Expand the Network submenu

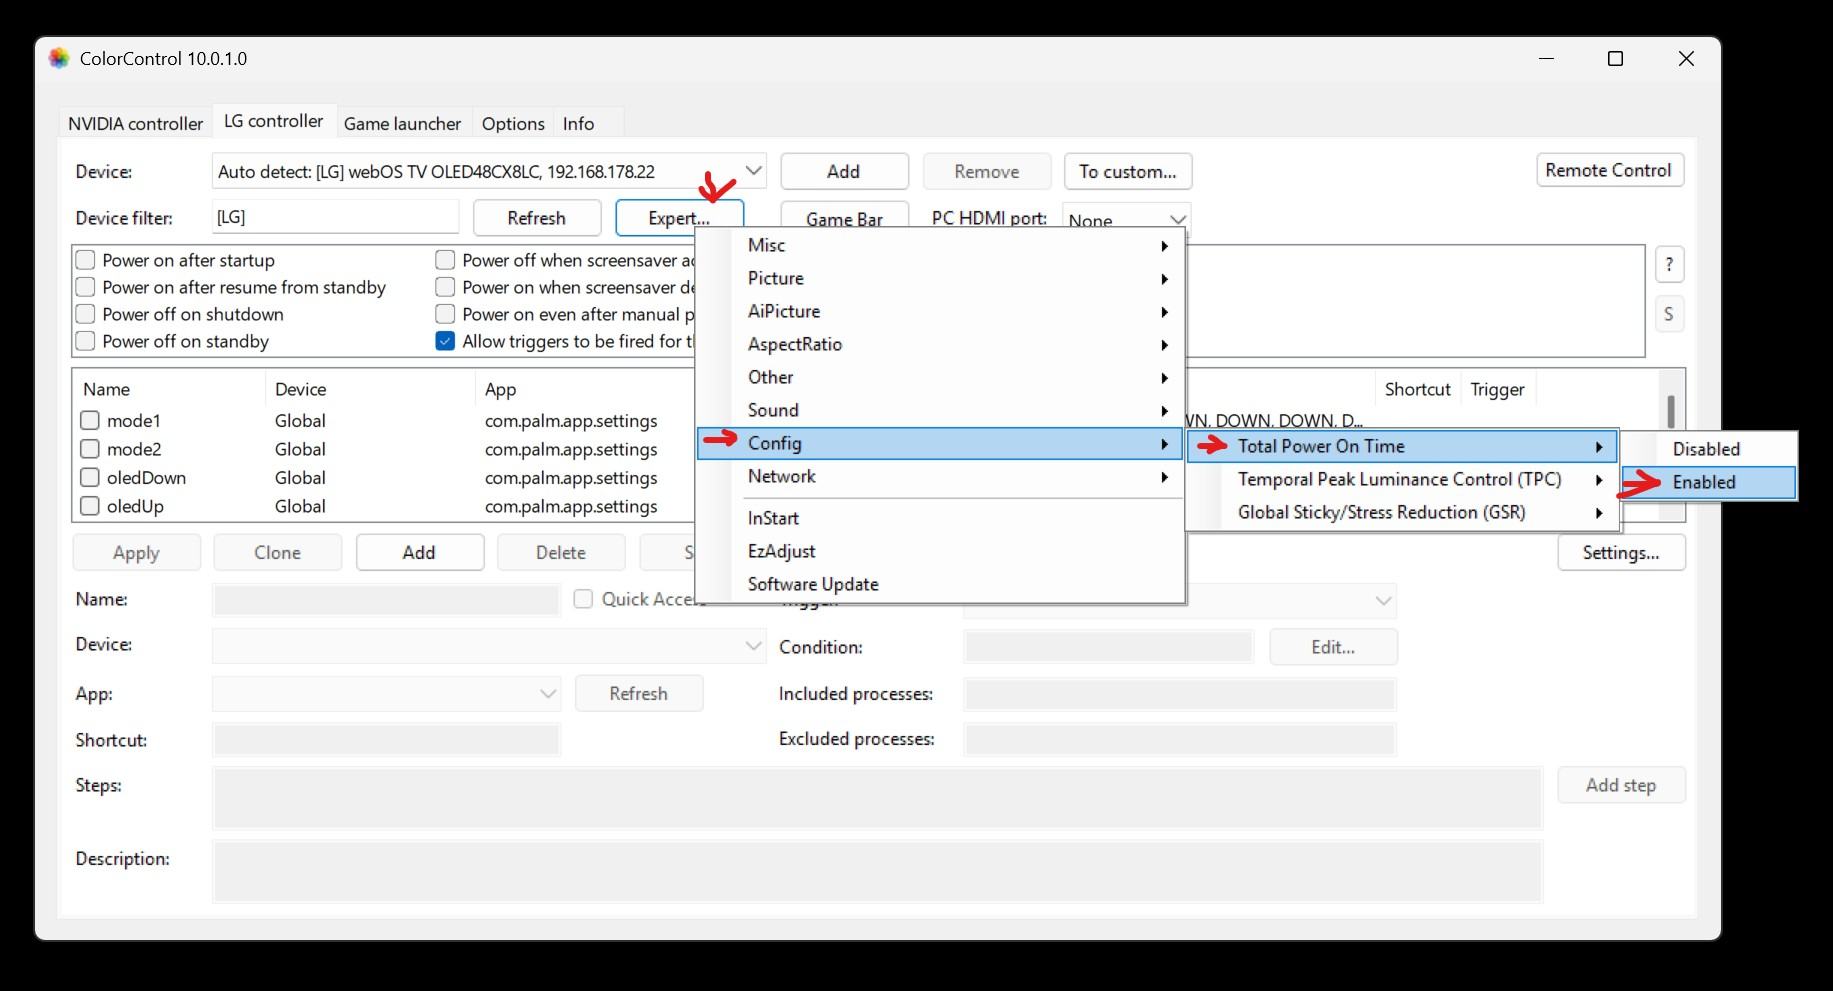941,476
